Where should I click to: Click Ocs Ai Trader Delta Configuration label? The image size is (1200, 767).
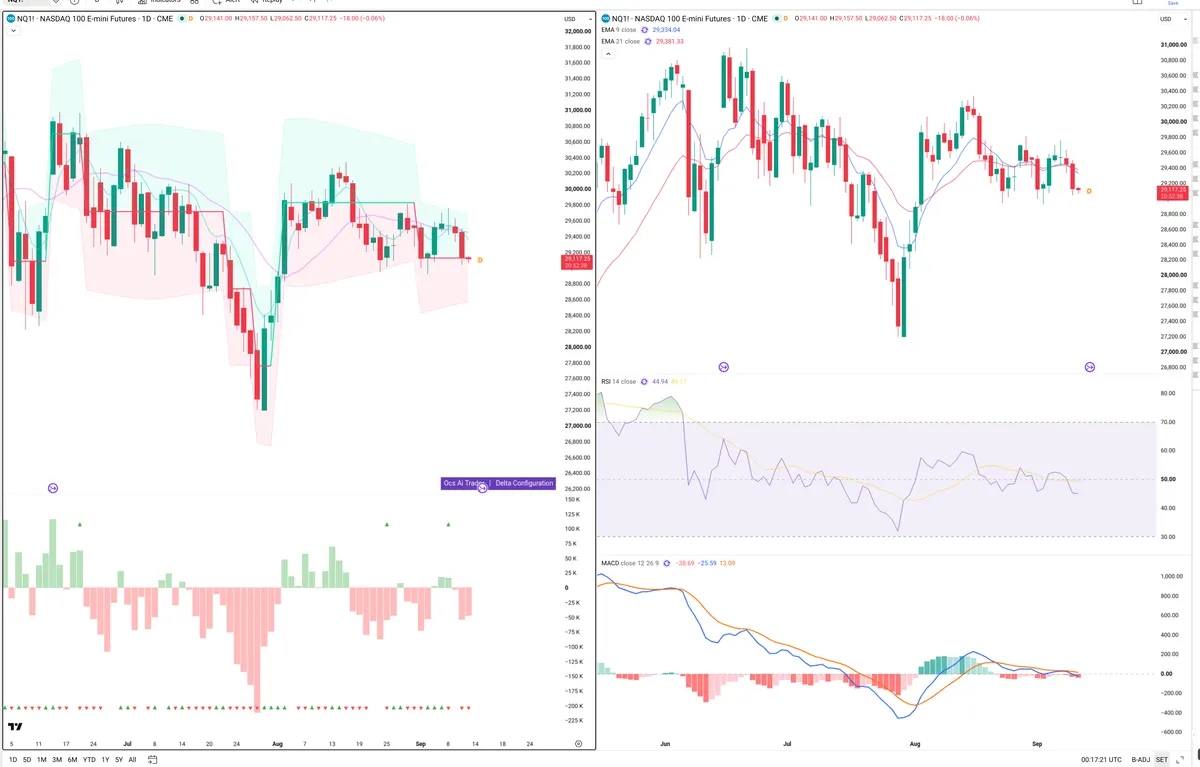tap(498, 483)
